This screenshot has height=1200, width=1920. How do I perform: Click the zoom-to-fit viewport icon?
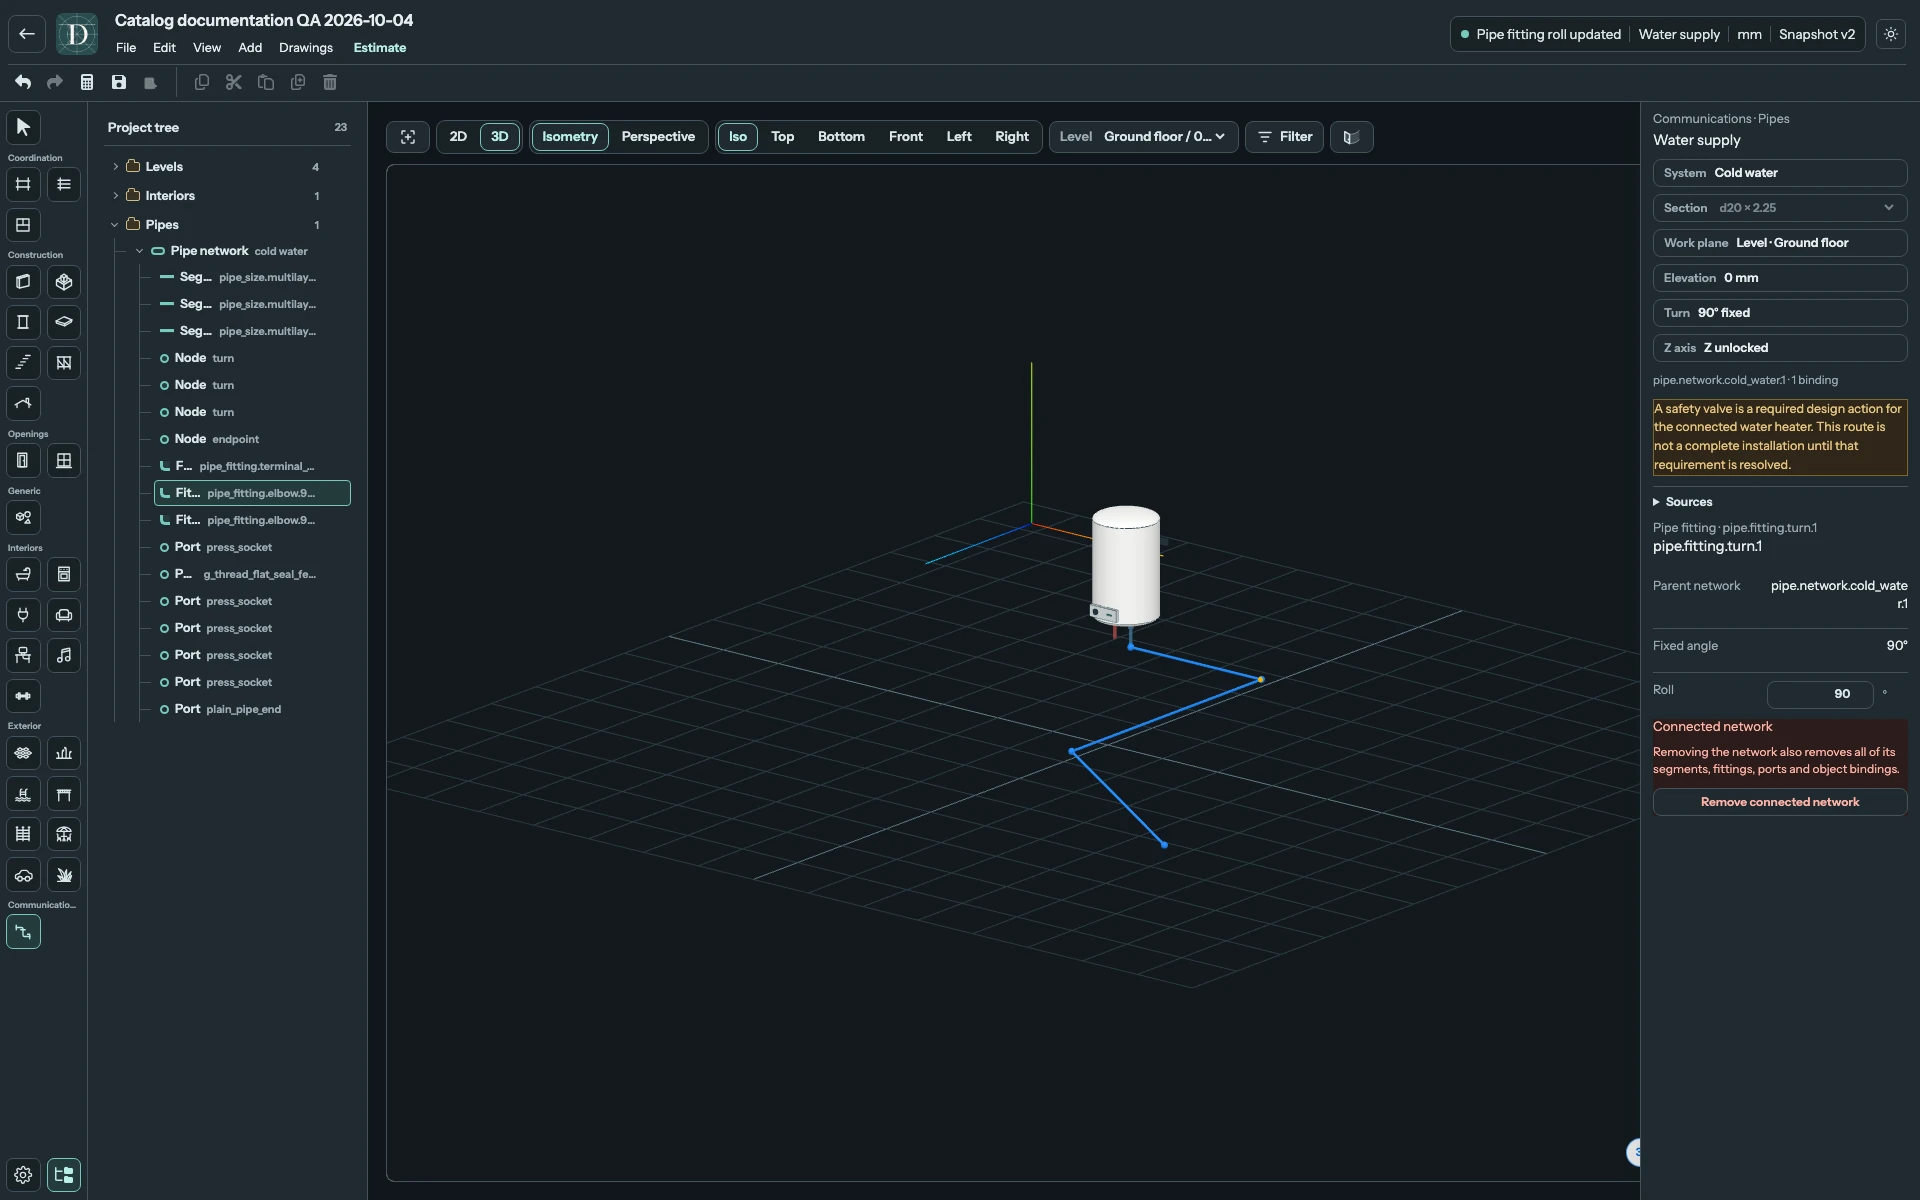408,137
